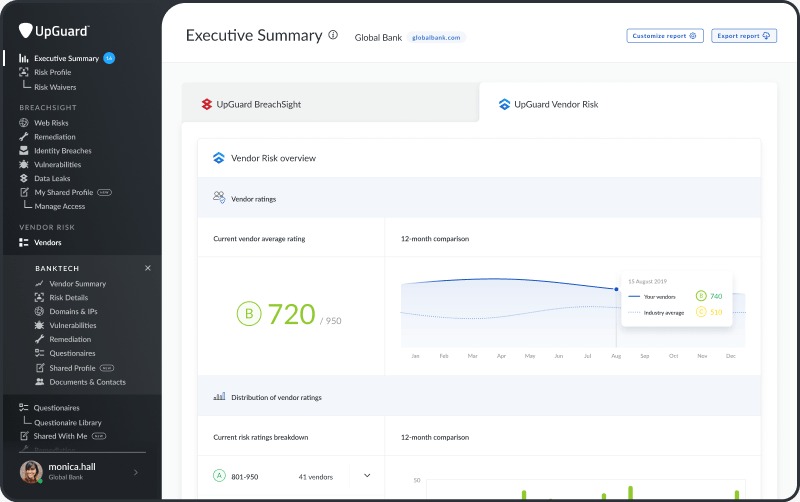Click Vendor Summary trend icon
The width and height of the screenshot is (800, 502).
[39, 284]
